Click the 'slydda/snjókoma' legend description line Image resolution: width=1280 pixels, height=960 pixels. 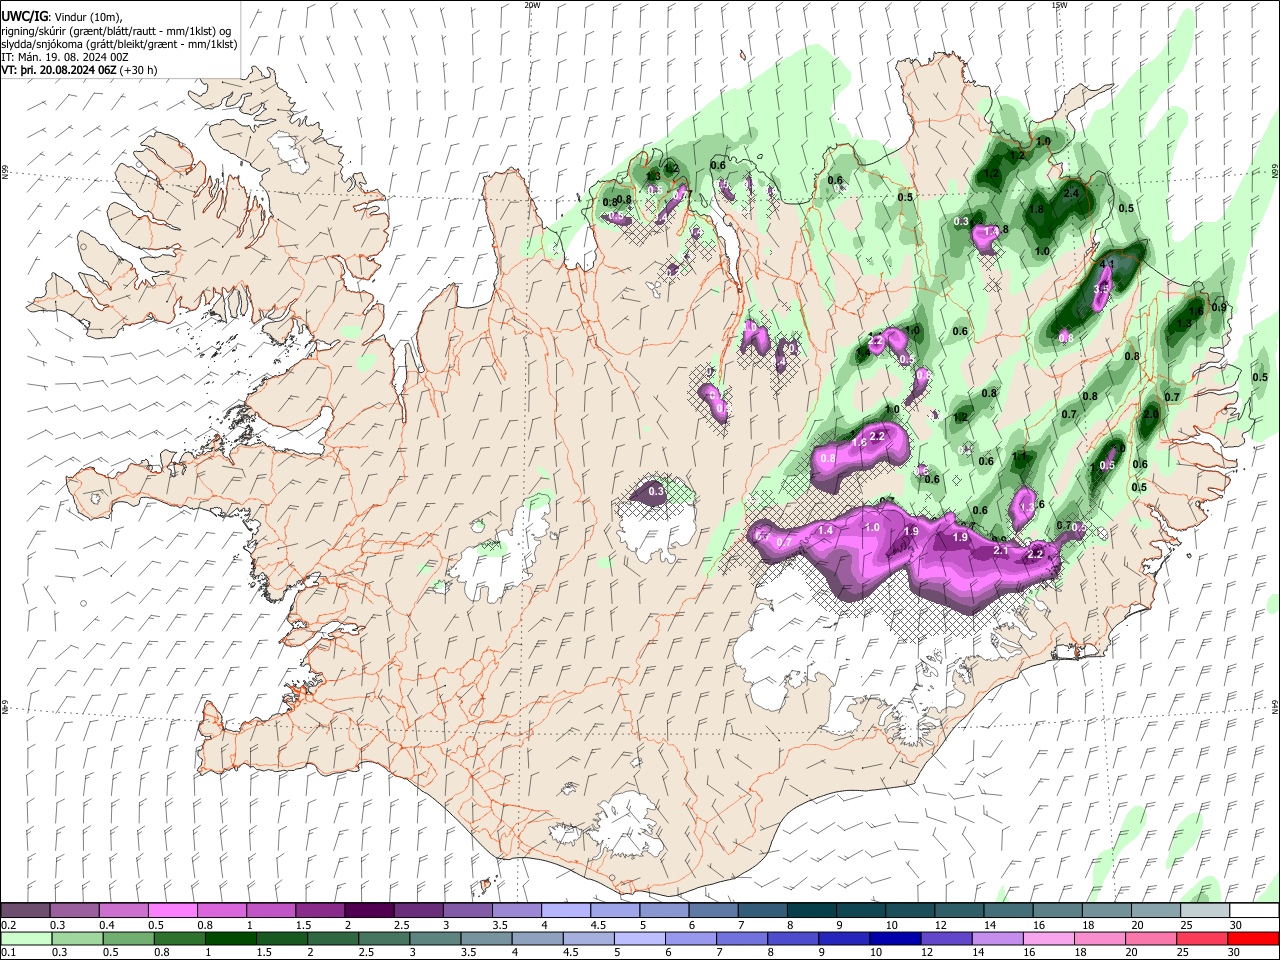coord(119,45)
